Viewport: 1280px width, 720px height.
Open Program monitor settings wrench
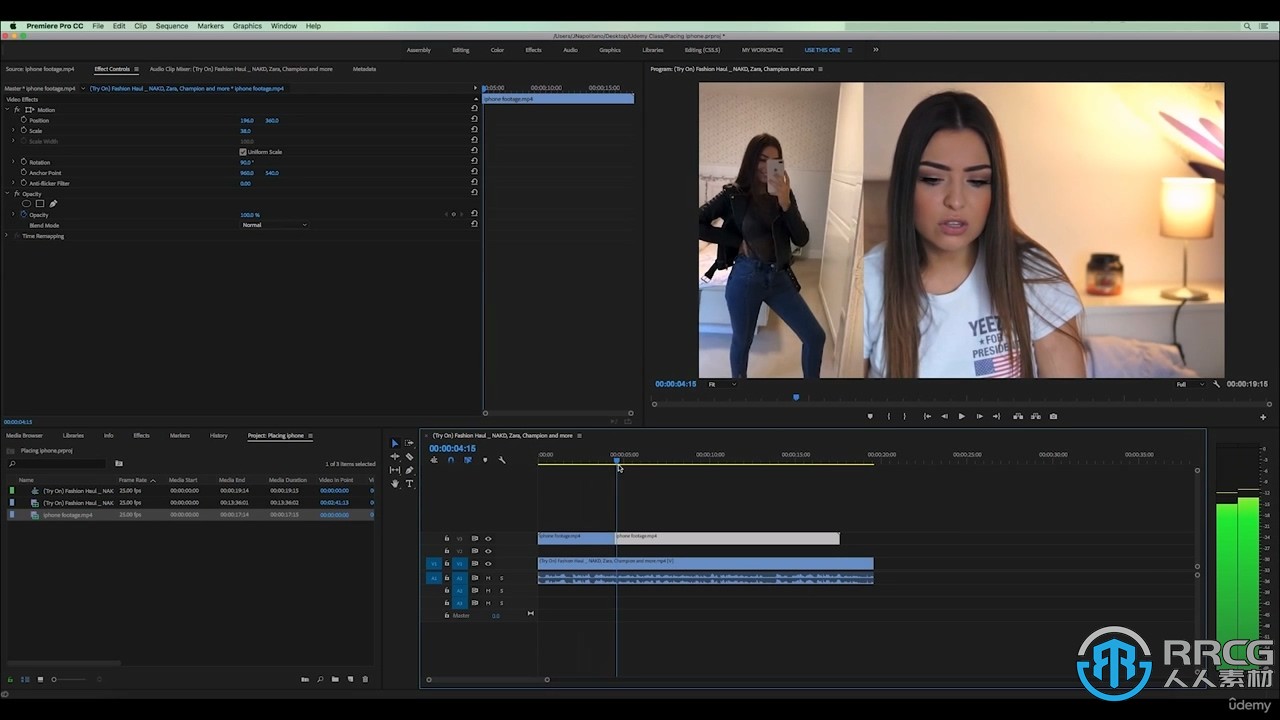pyautogui.click(x=1217, y=384)
